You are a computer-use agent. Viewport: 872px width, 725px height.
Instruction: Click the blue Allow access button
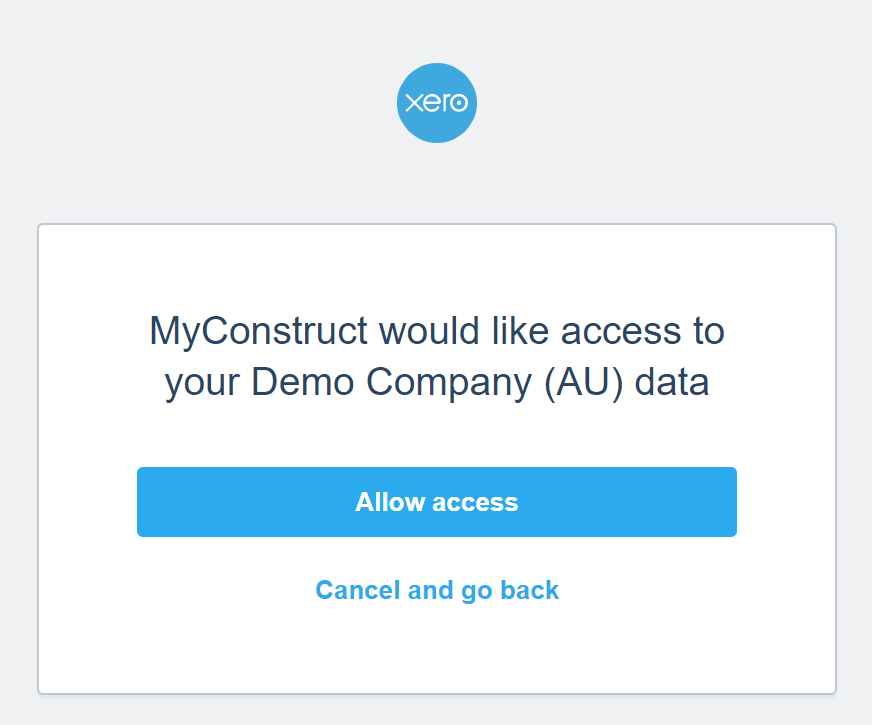pos(437,502)
